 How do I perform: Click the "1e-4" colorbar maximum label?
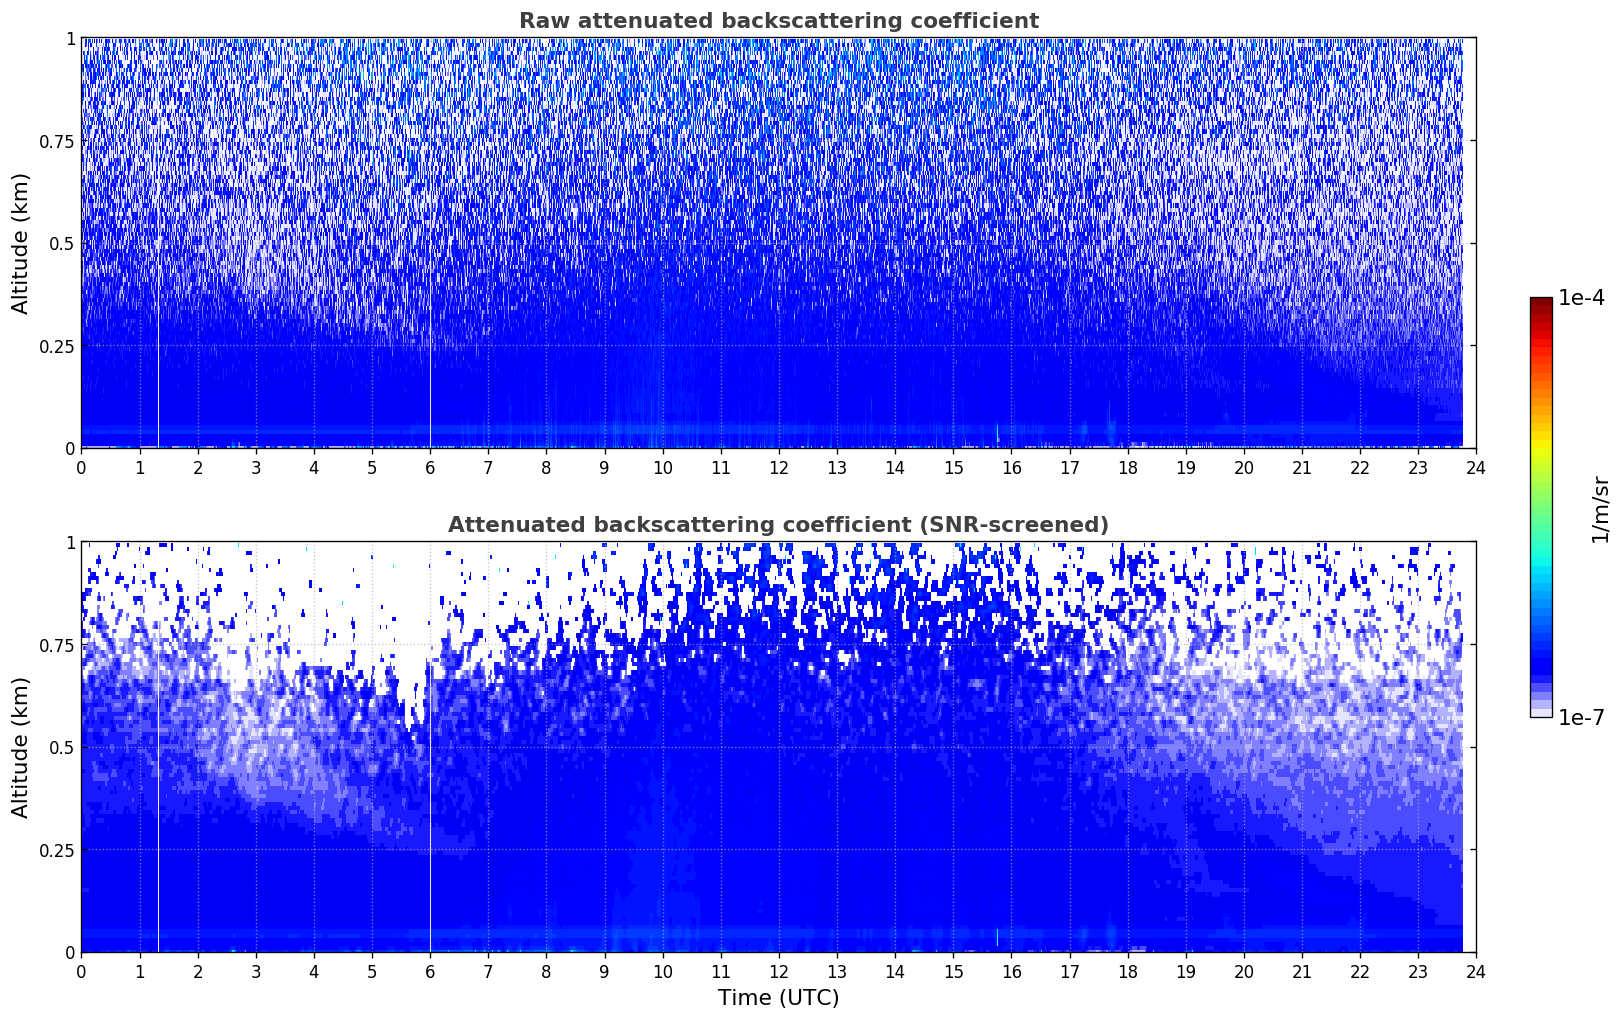point(1581,298)
